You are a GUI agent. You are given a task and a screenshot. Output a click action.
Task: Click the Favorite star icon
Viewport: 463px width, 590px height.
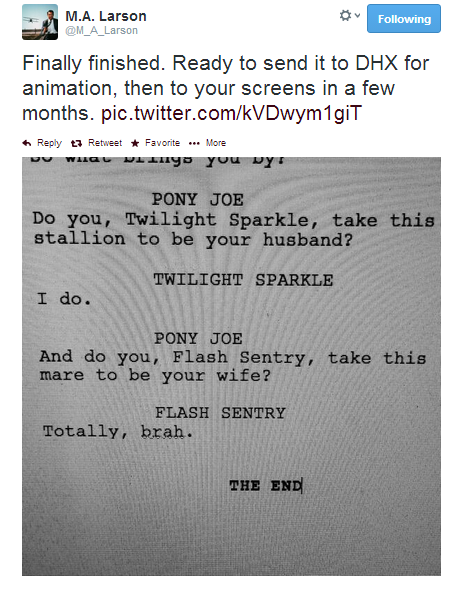[135, 143]
